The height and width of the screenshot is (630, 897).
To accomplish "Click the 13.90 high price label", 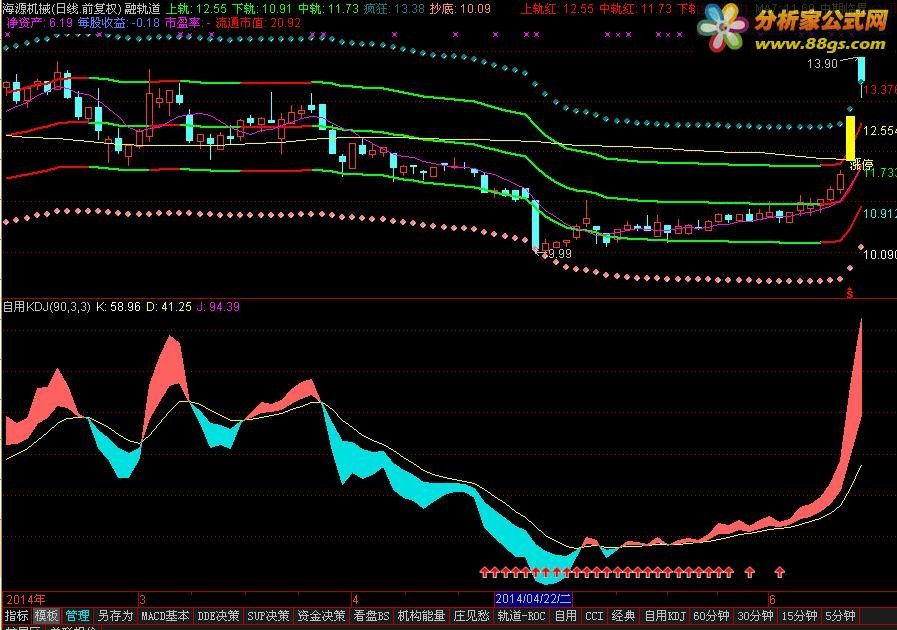I will coord(822,64).
